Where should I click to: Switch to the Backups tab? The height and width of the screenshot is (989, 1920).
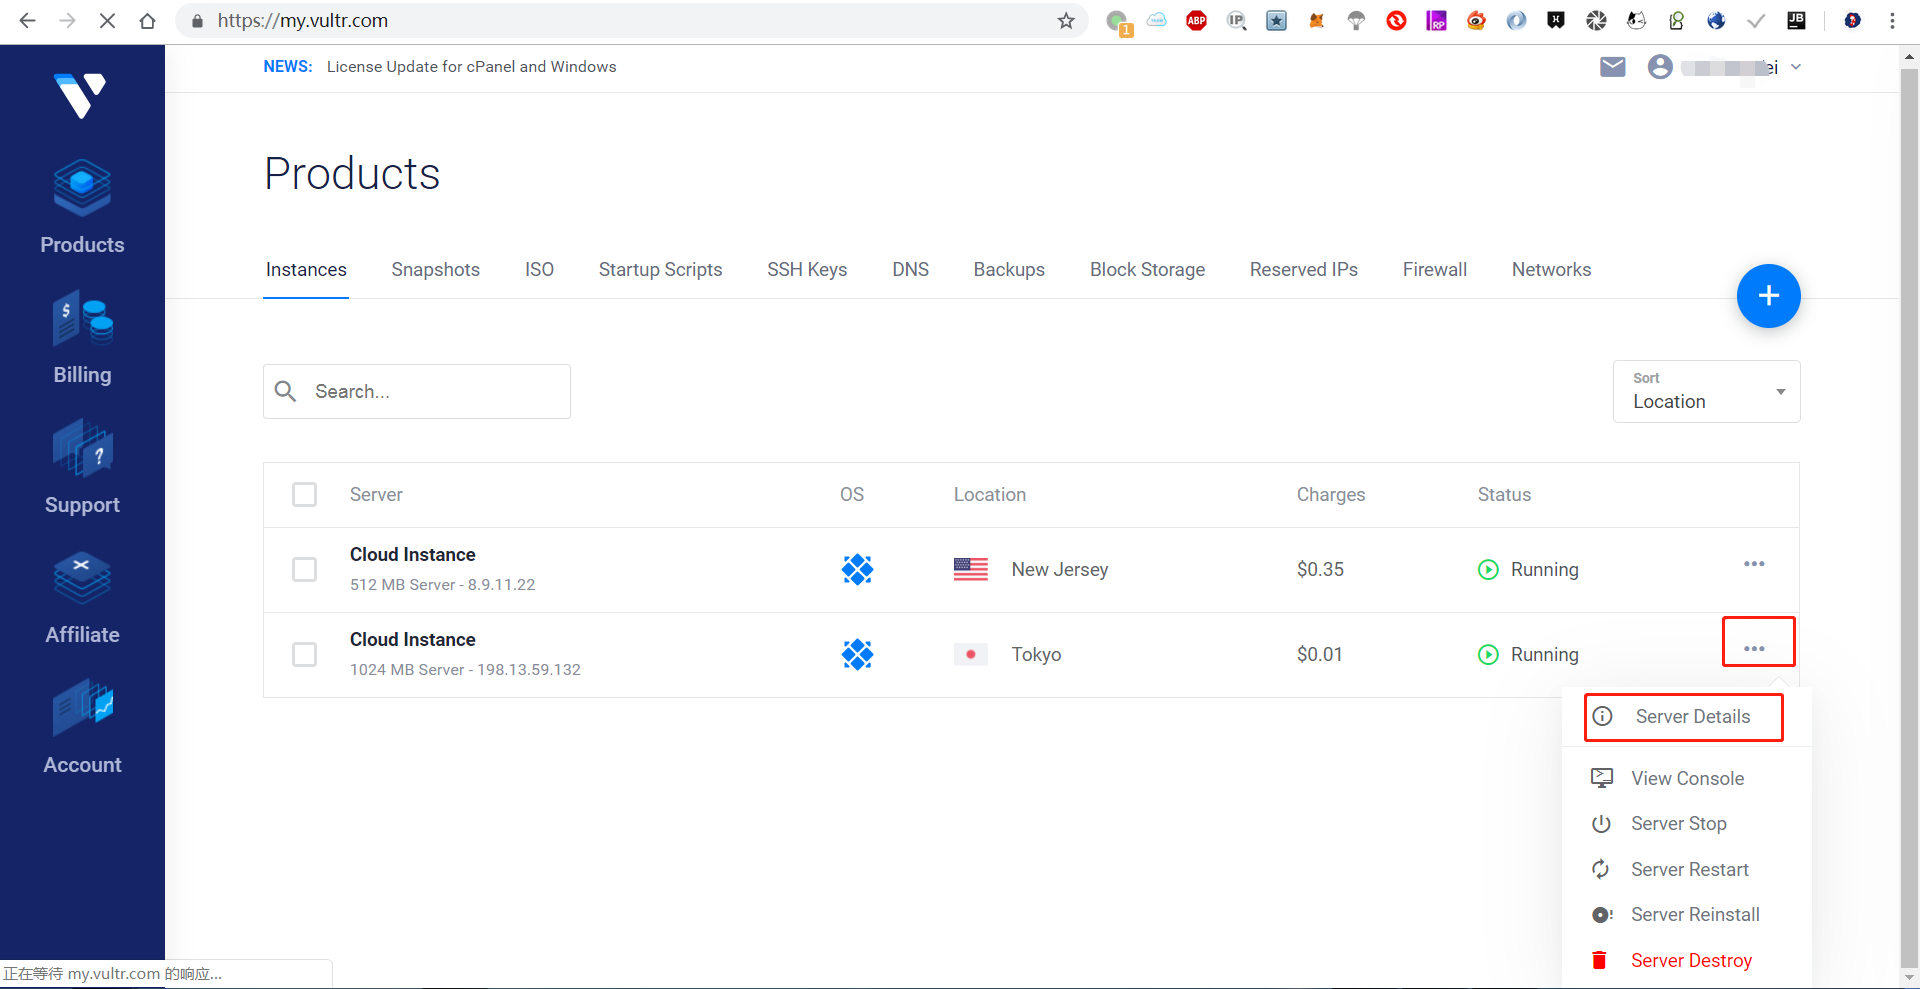pos(1009,270)
